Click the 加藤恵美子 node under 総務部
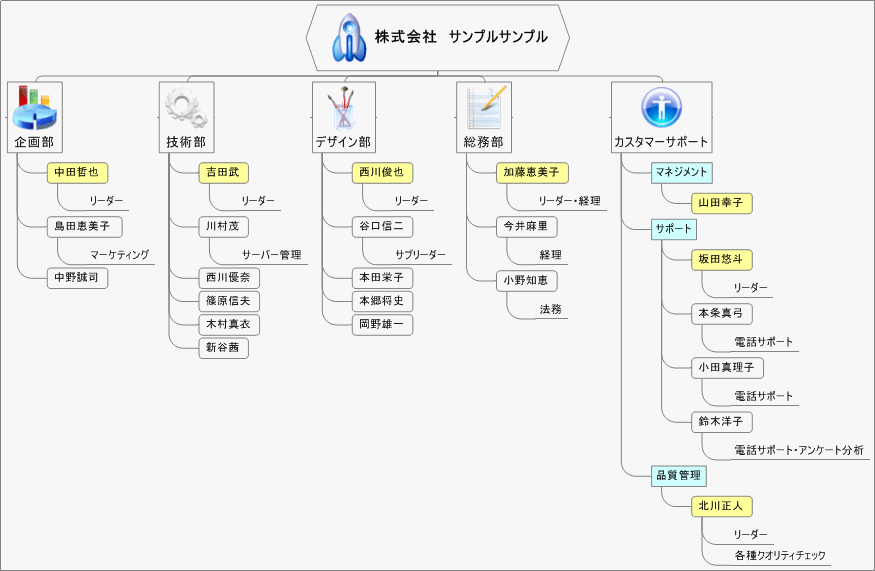This screenshot has width=875, height=571. [x=531, y=172]
